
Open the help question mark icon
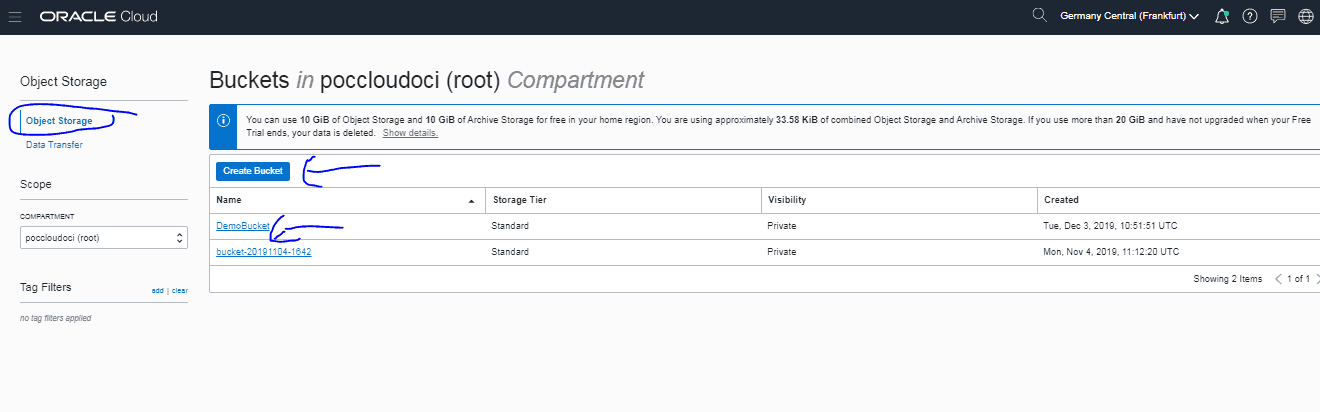tap(1249, 17)
